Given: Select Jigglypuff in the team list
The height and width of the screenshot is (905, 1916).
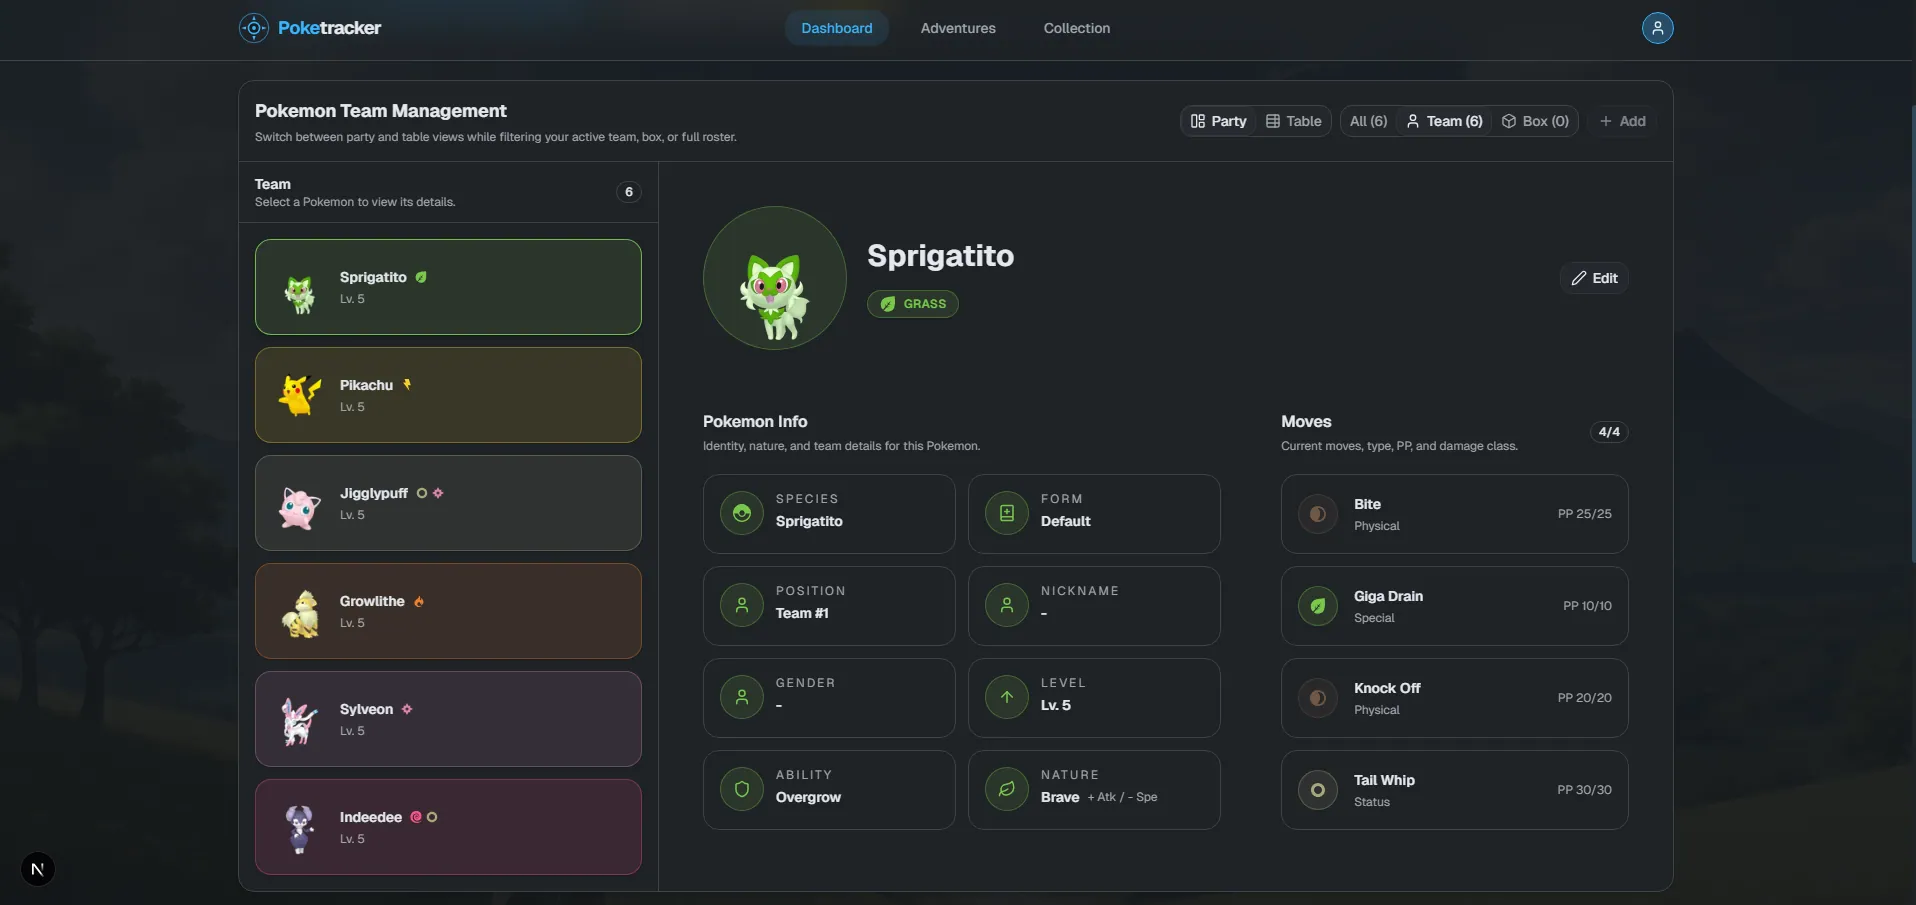Looking at the screenshot, I should (448, 503).
